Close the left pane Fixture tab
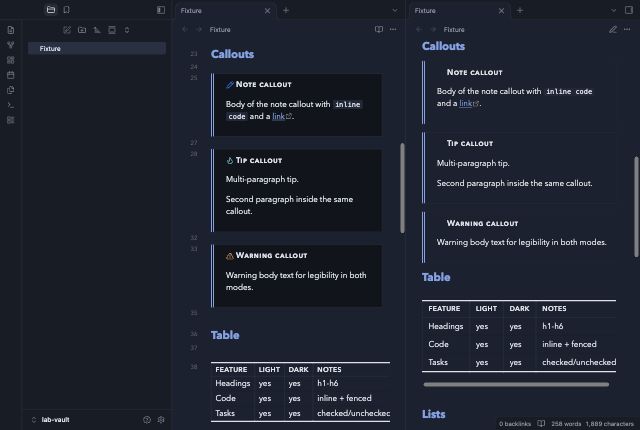Screen dimensions: 640x430 click(x=267, y=11)
